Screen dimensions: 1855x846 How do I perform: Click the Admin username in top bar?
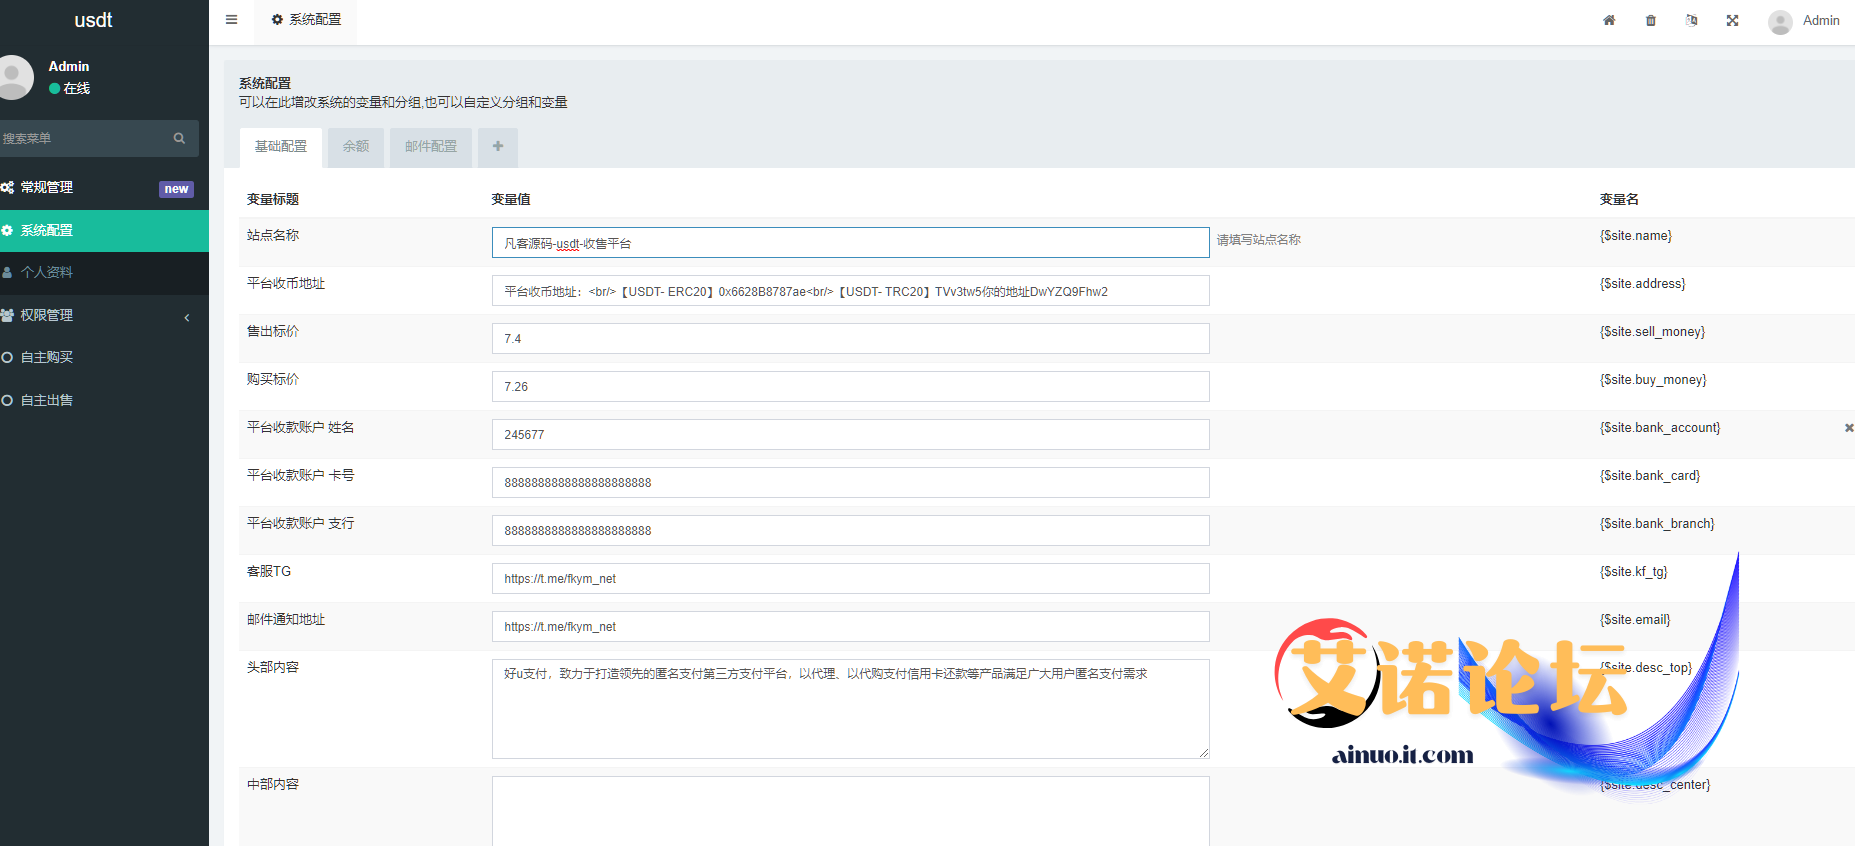click(1821, 20)
